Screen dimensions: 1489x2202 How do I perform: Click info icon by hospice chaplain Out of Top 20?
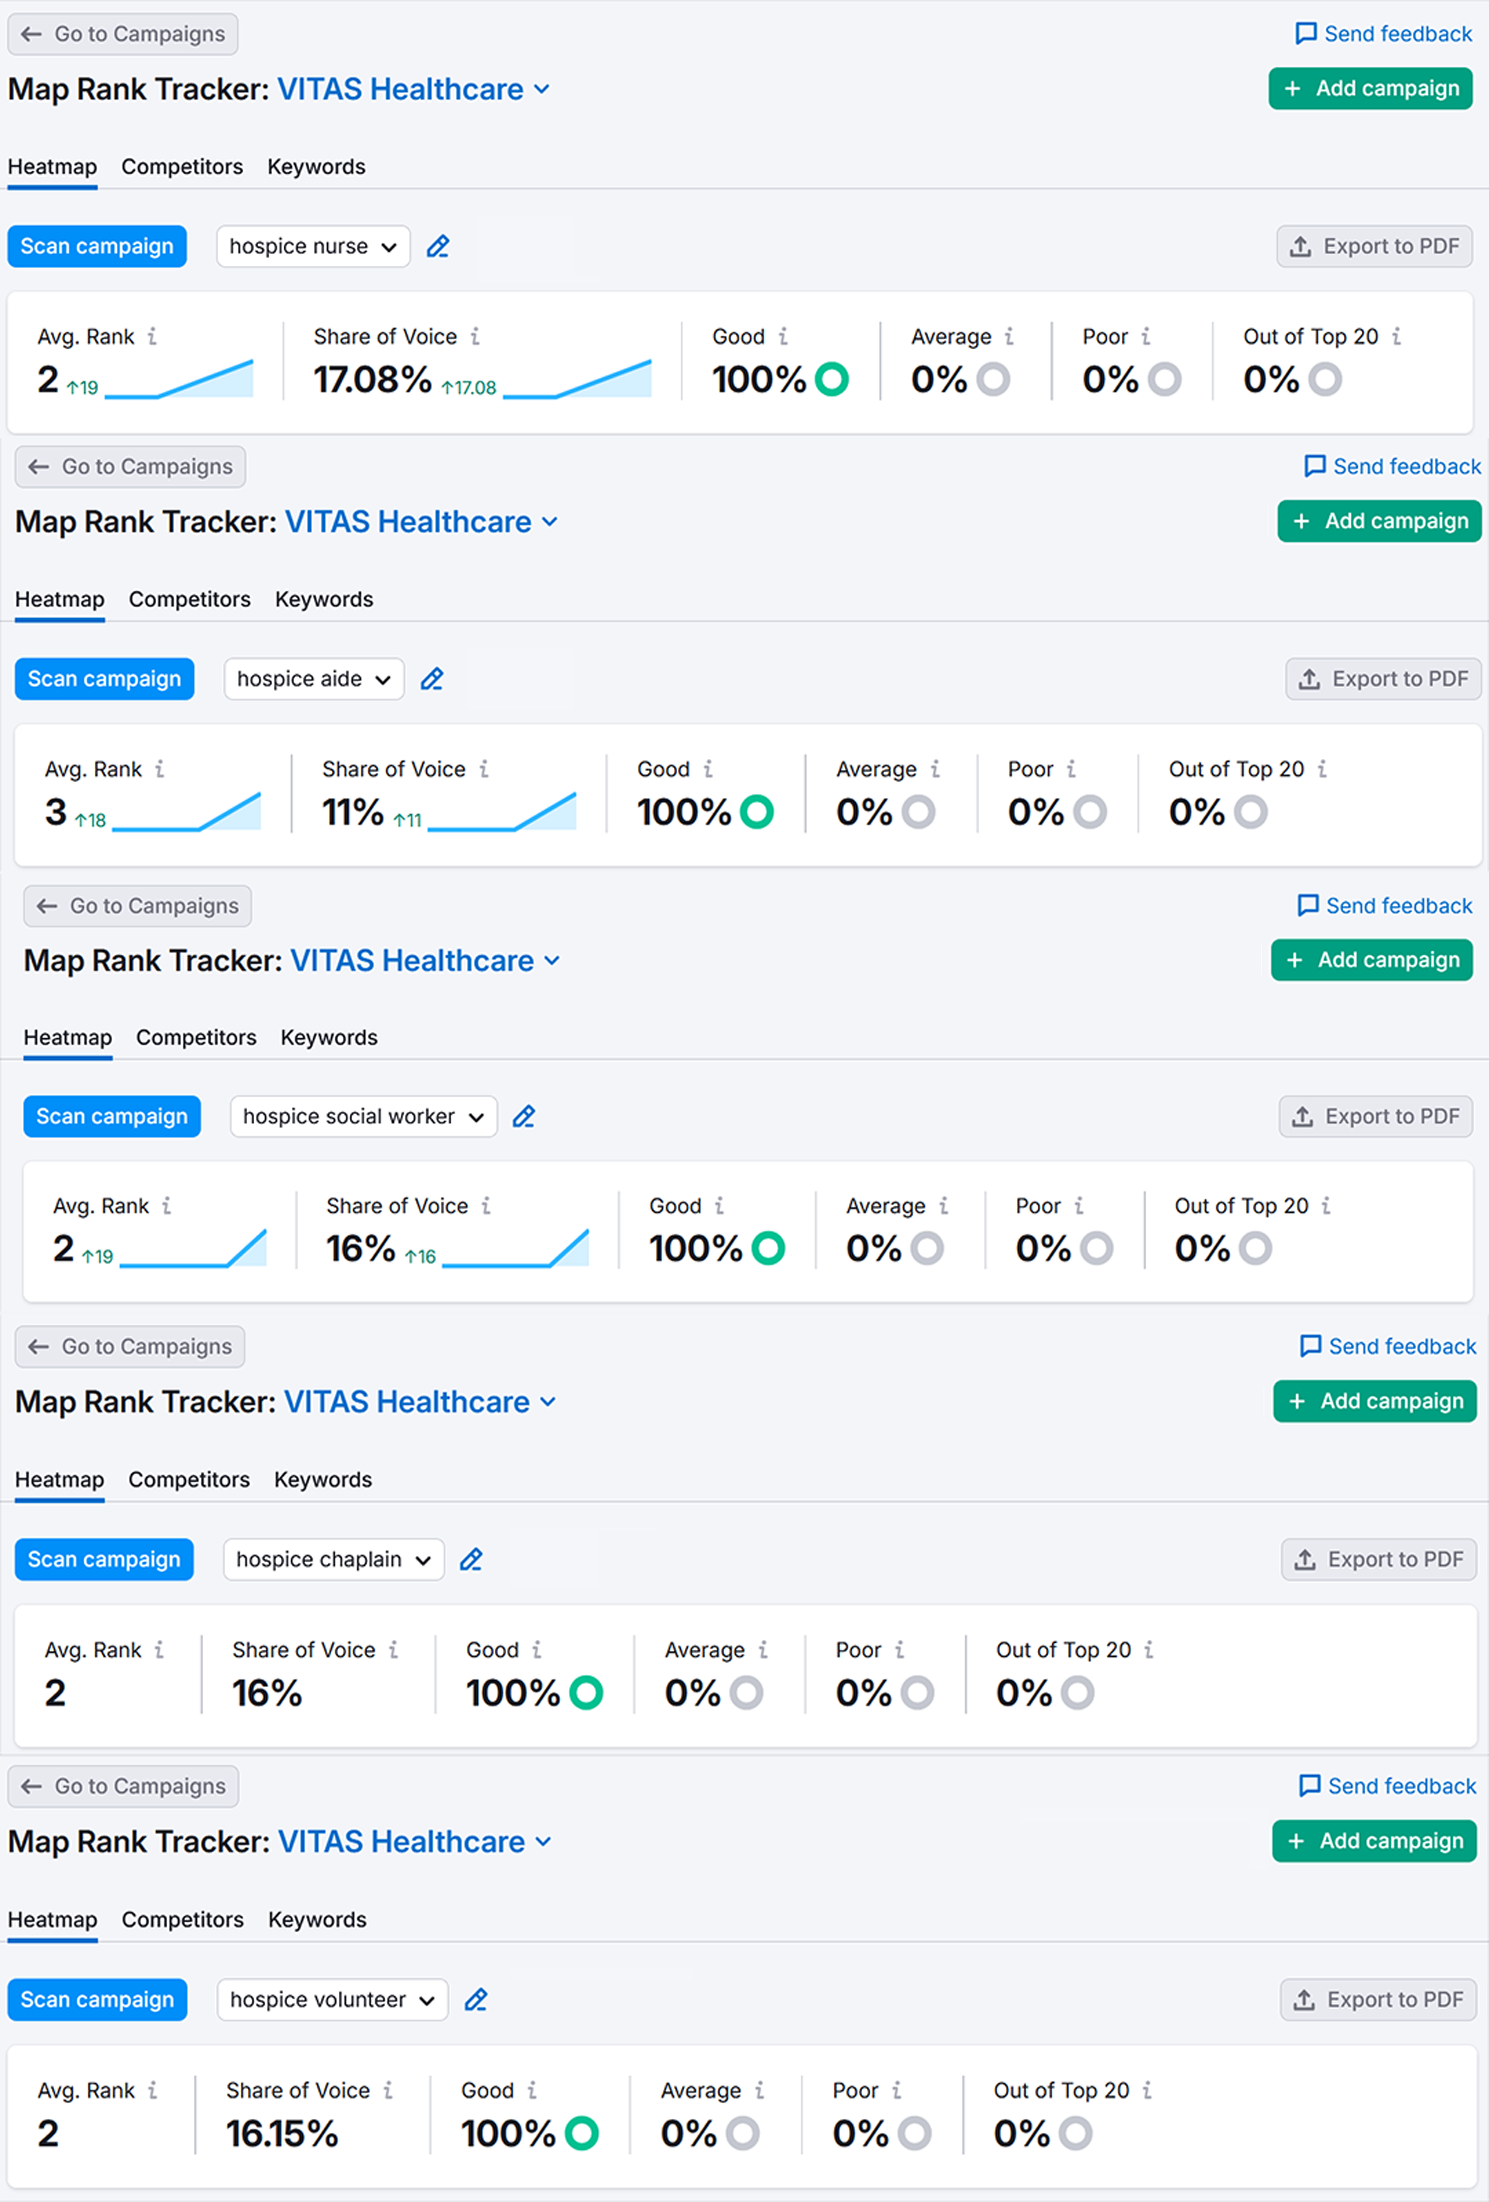tap(1149, 1650)
